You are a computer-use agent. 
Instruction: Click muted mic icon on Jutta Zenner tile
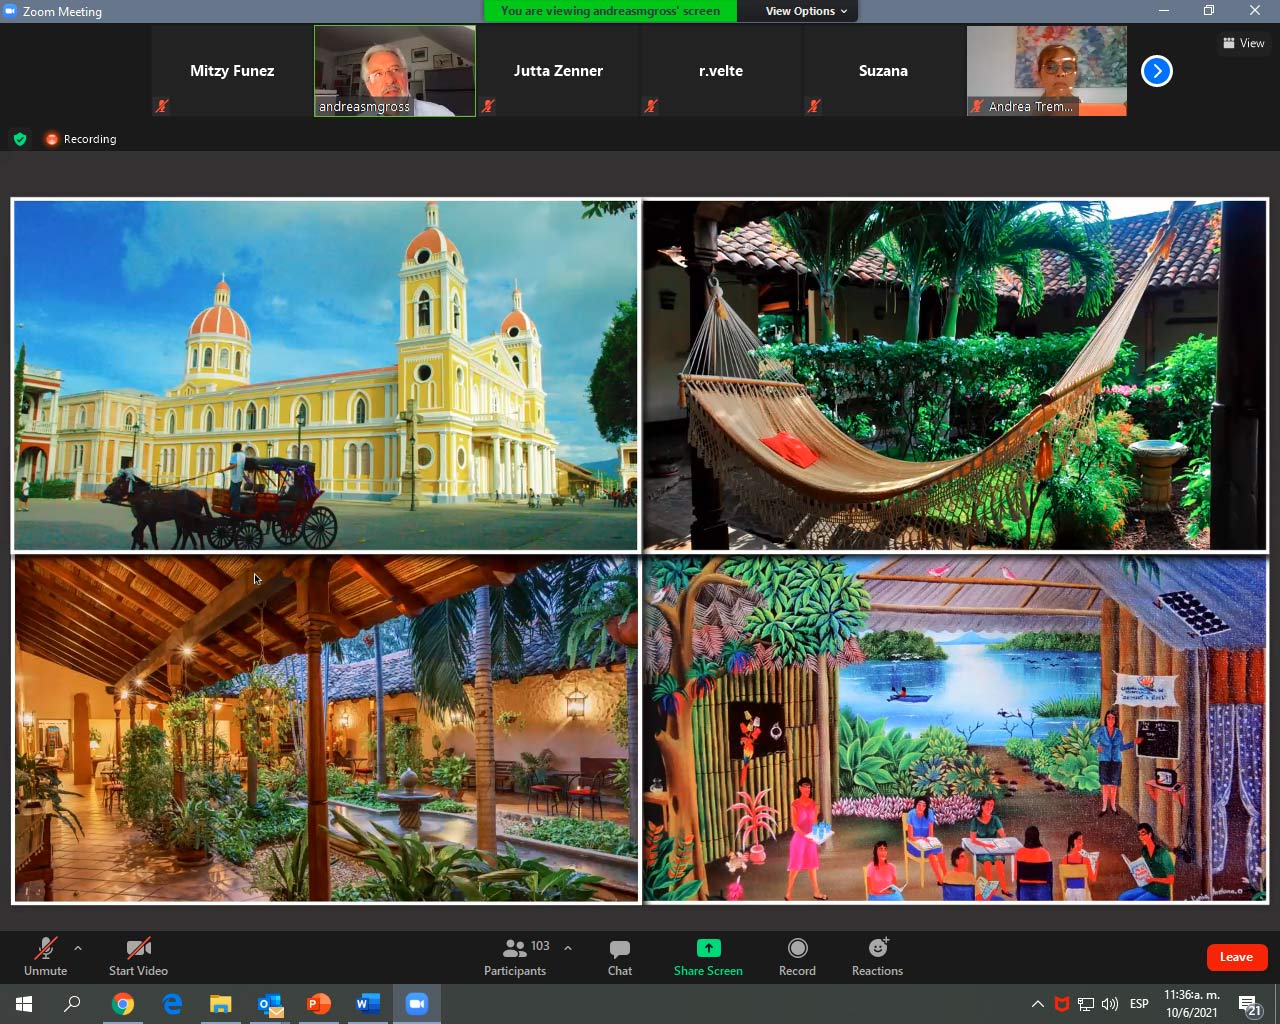tap(488, 106)
